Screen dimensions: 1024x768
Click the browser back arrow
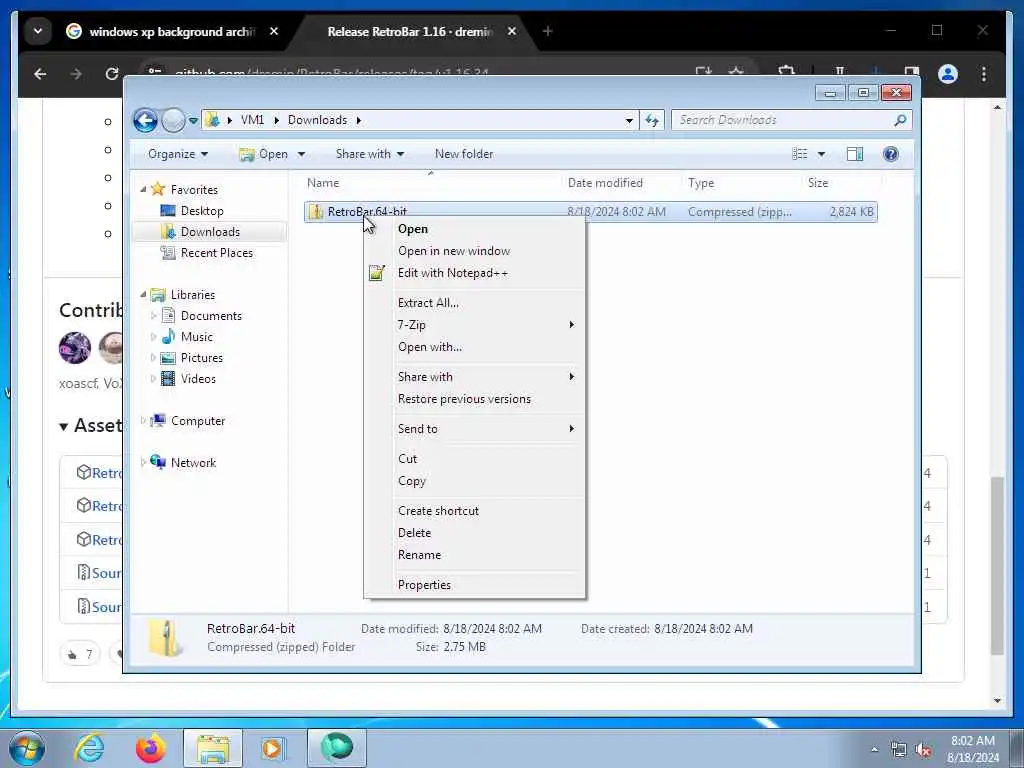coord(40,74)
